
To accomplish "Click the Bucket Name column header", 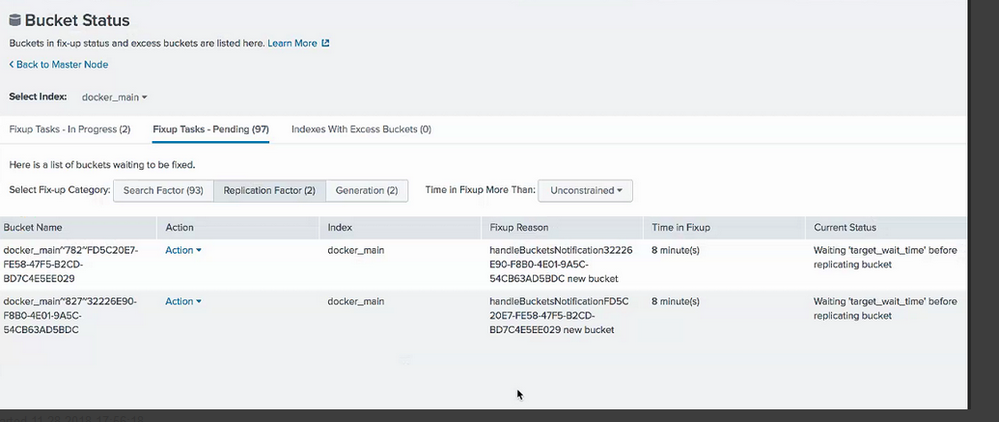I will click(36, 228).
